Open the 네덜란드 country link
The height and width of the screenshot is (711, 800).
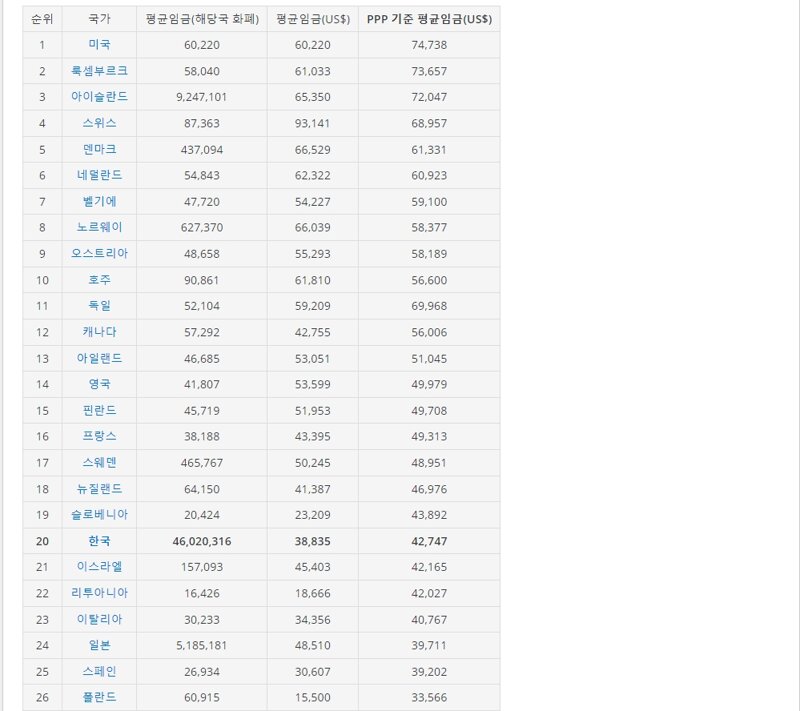(99, 175)
